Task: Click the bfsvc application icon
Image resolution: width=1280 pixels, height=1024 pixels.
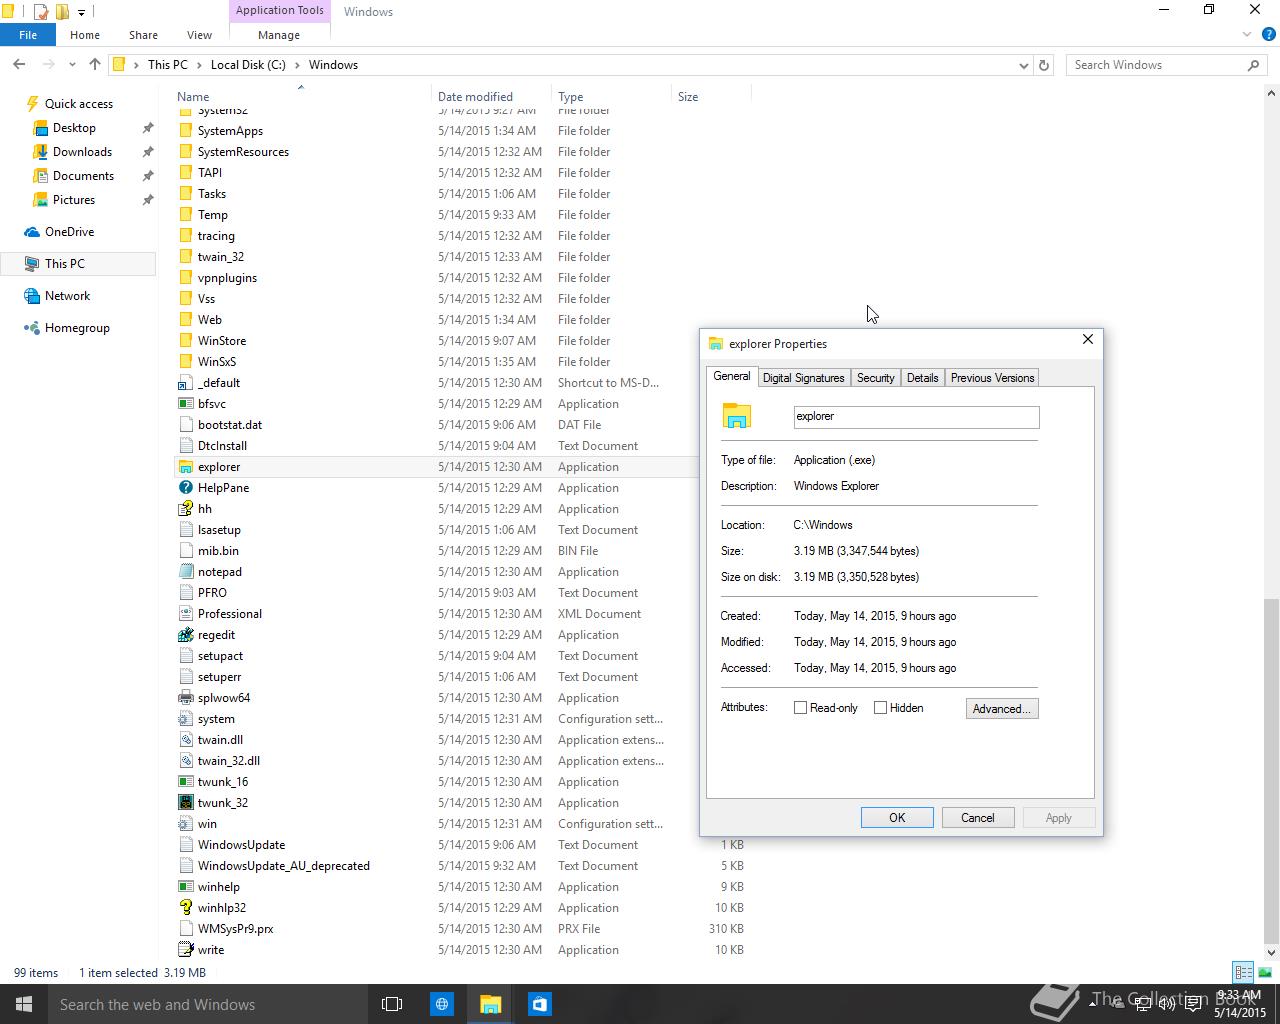Action: pyautogui.click(x=185, y=404)
